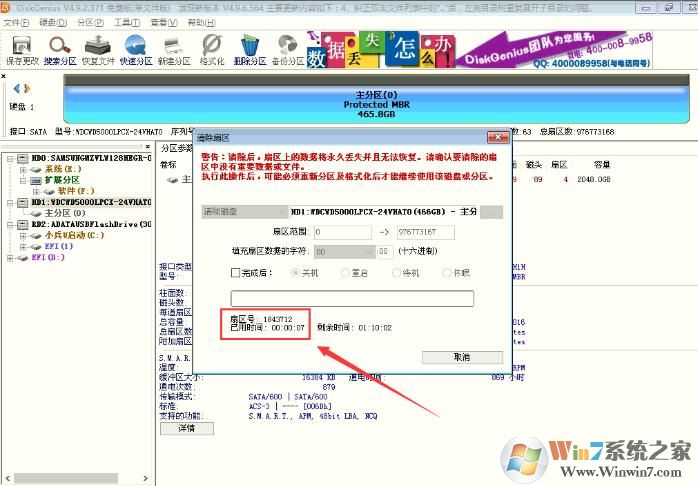The width and height of the screenshot is (698, 486).
Task: Click the 详情 details button
Action: [x=187, y=428]
